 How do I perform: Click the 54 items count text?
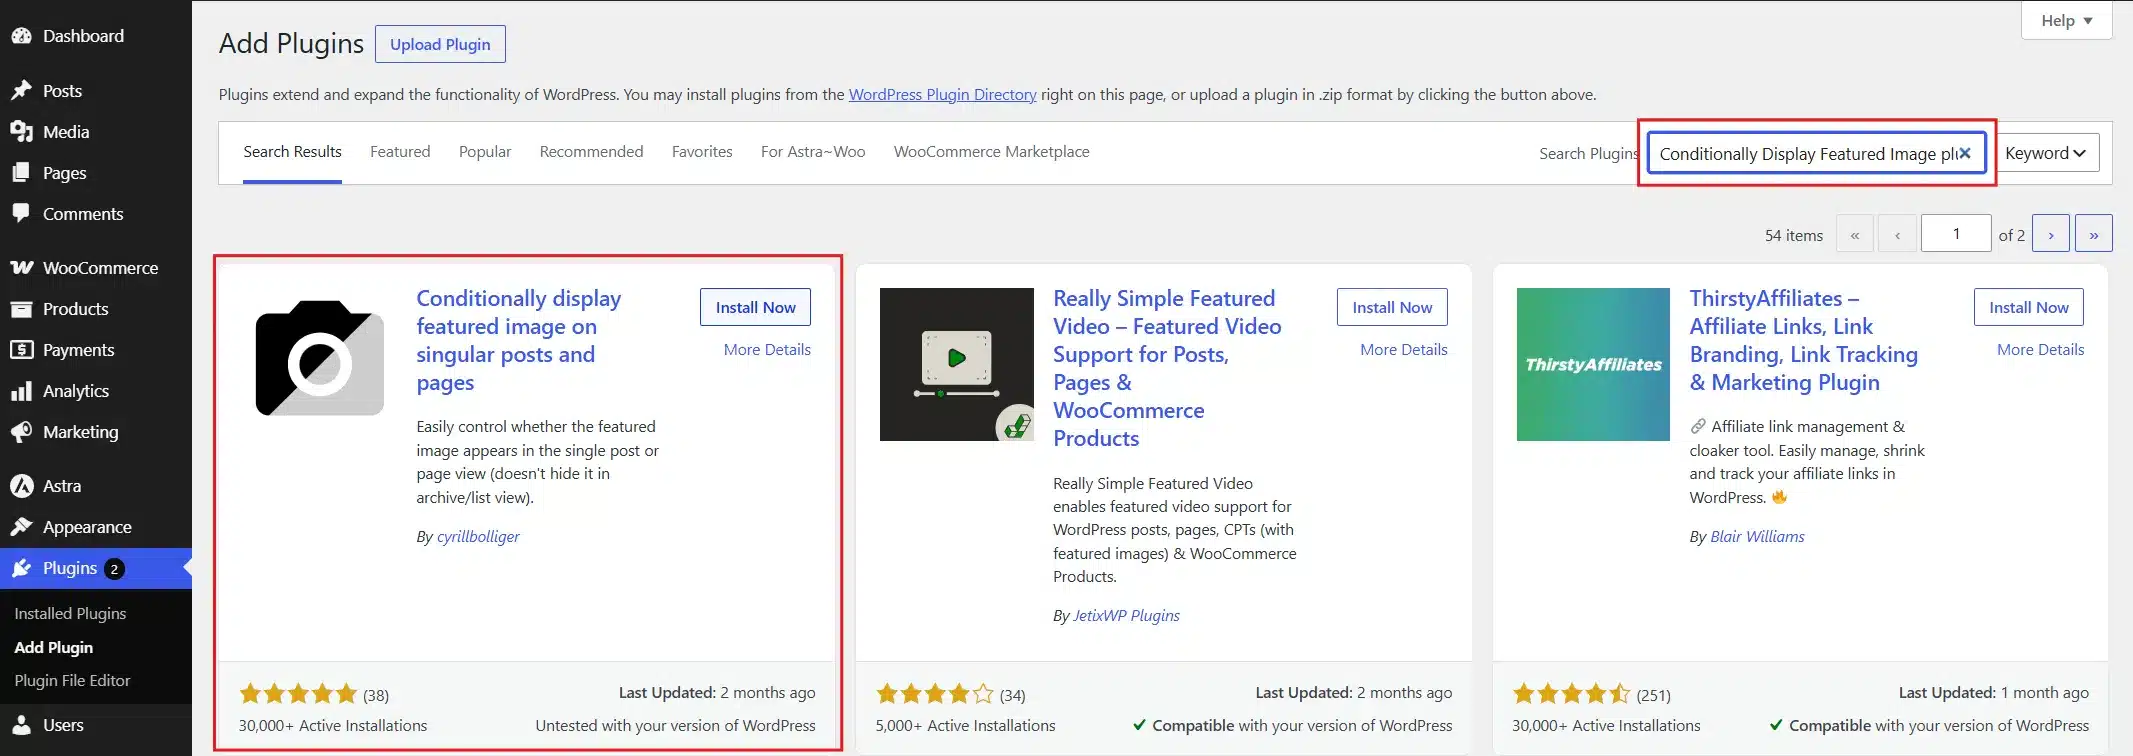[x=1793, y=236]
